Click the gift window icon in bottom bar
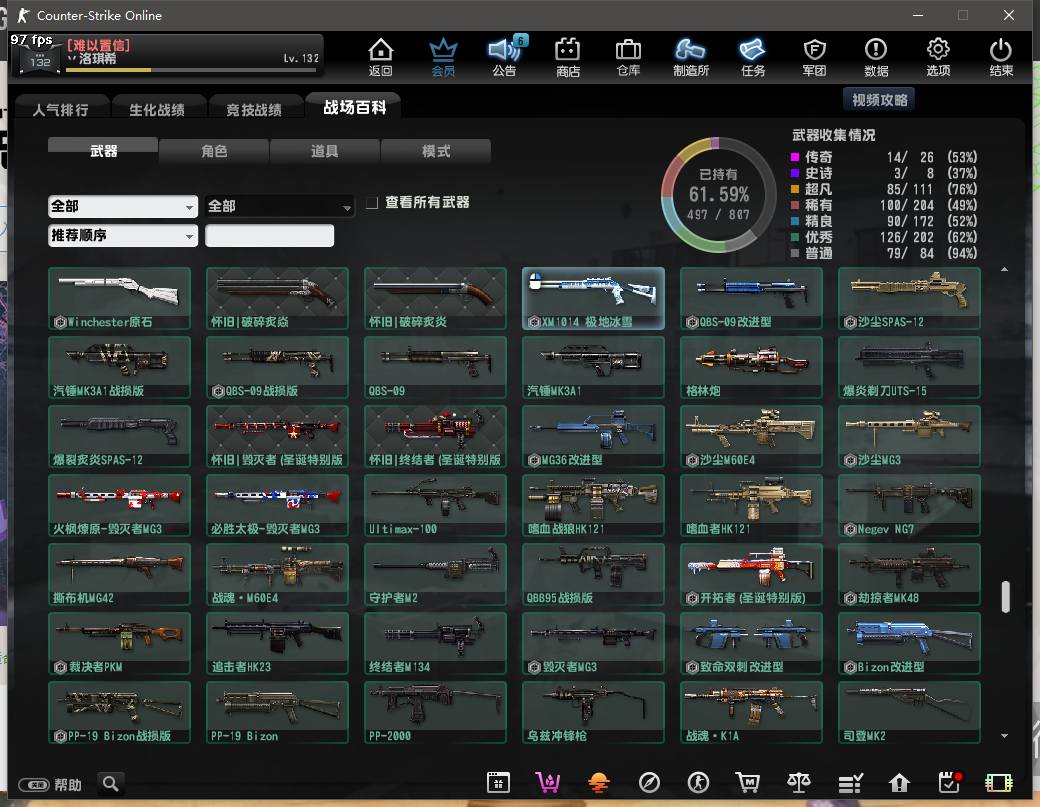The width and height of the screenshot is (1040, 807). [x=498, y=782]
